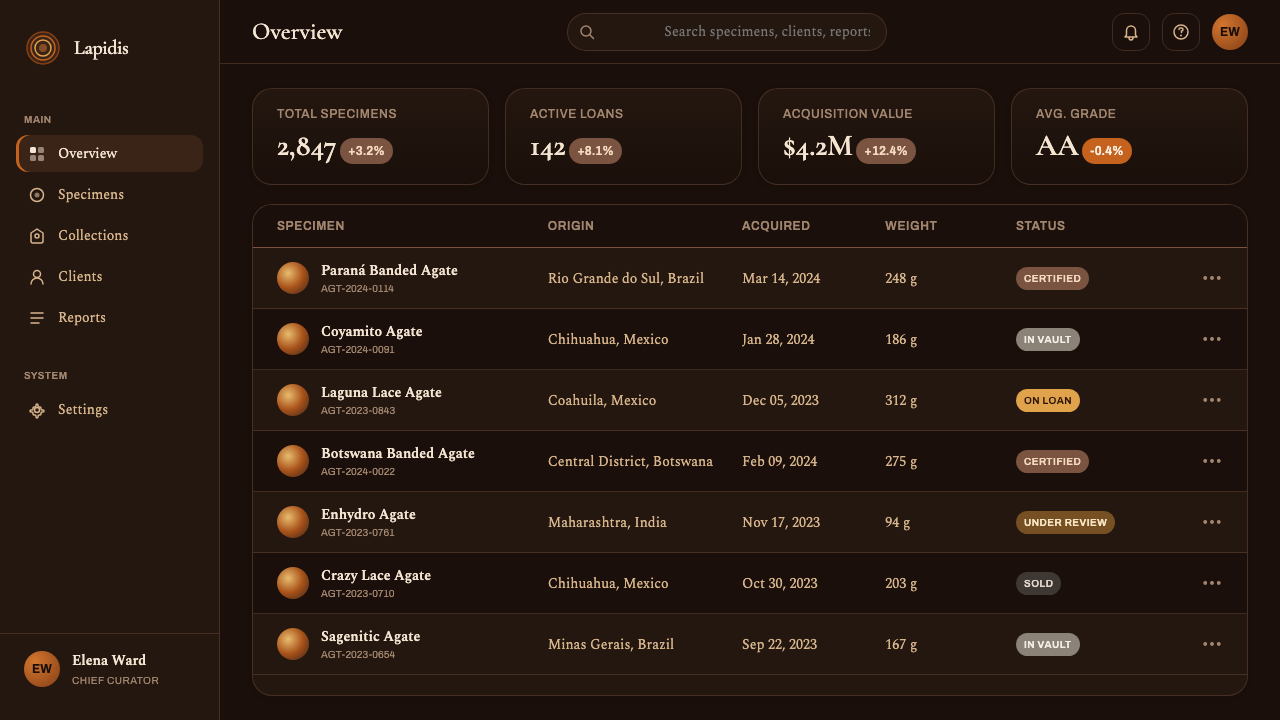The height and width of the screenshot is (720, 1280).
Task: Open more options for Crazy Lace Agate
Action: click(1212, 583)
